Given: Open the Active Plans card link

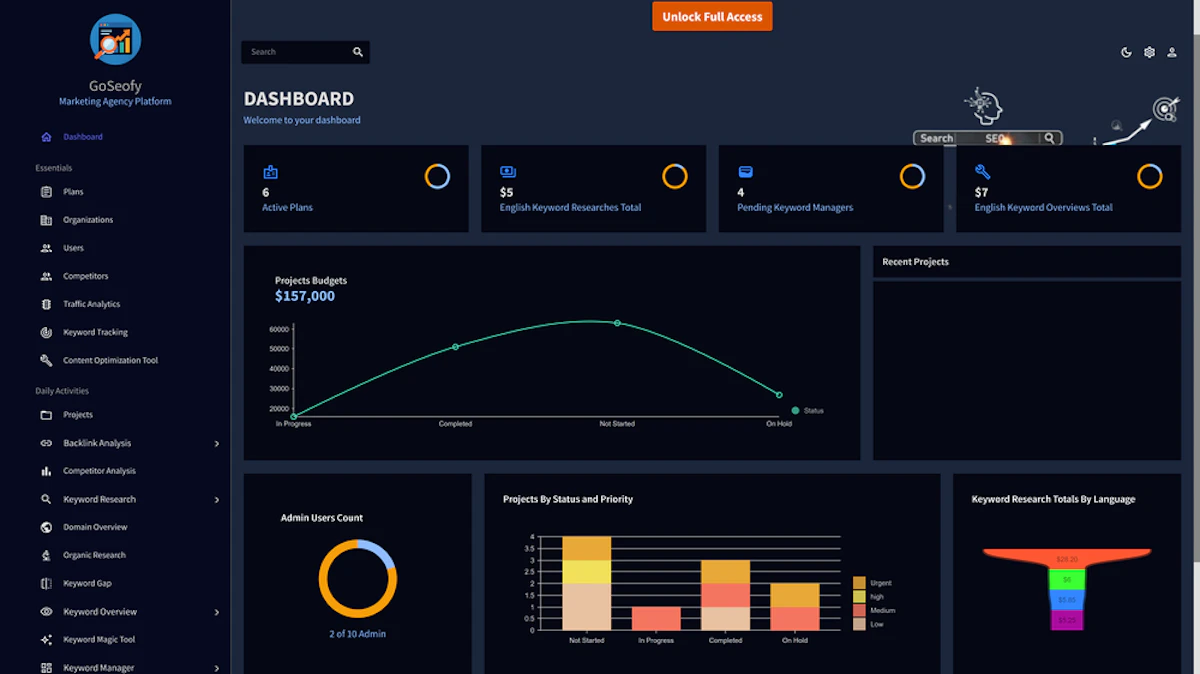Looking at the screenshot, I should [x=288, y=208].
